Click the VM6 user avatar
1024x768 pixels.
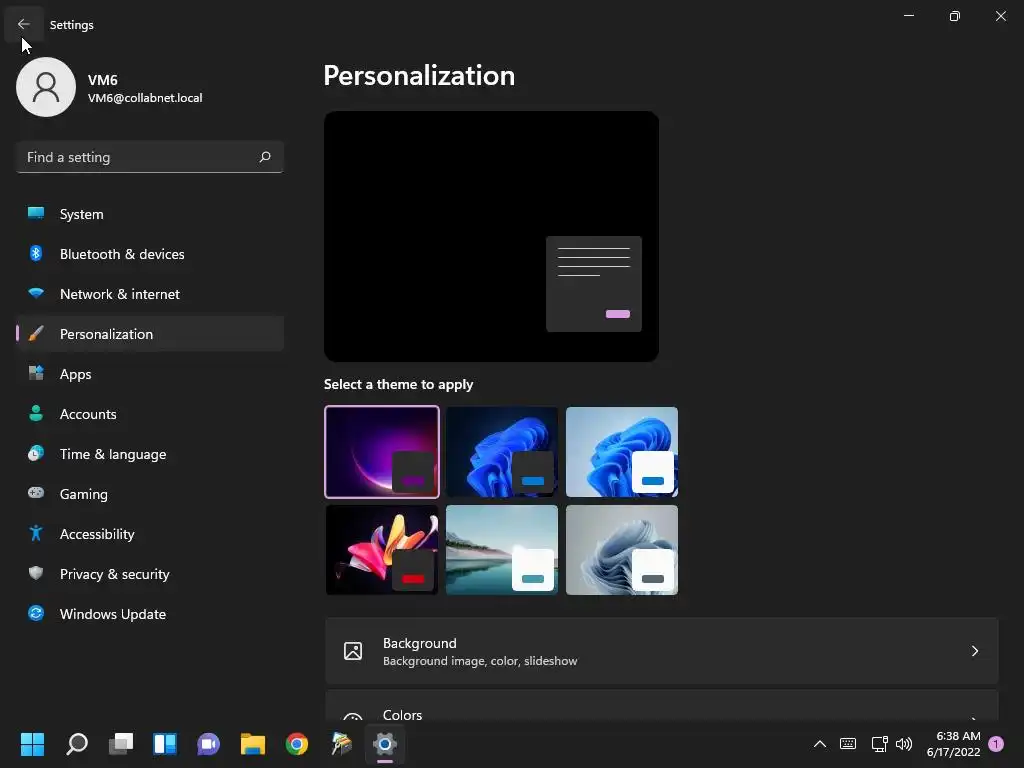[x=46, y=87]
